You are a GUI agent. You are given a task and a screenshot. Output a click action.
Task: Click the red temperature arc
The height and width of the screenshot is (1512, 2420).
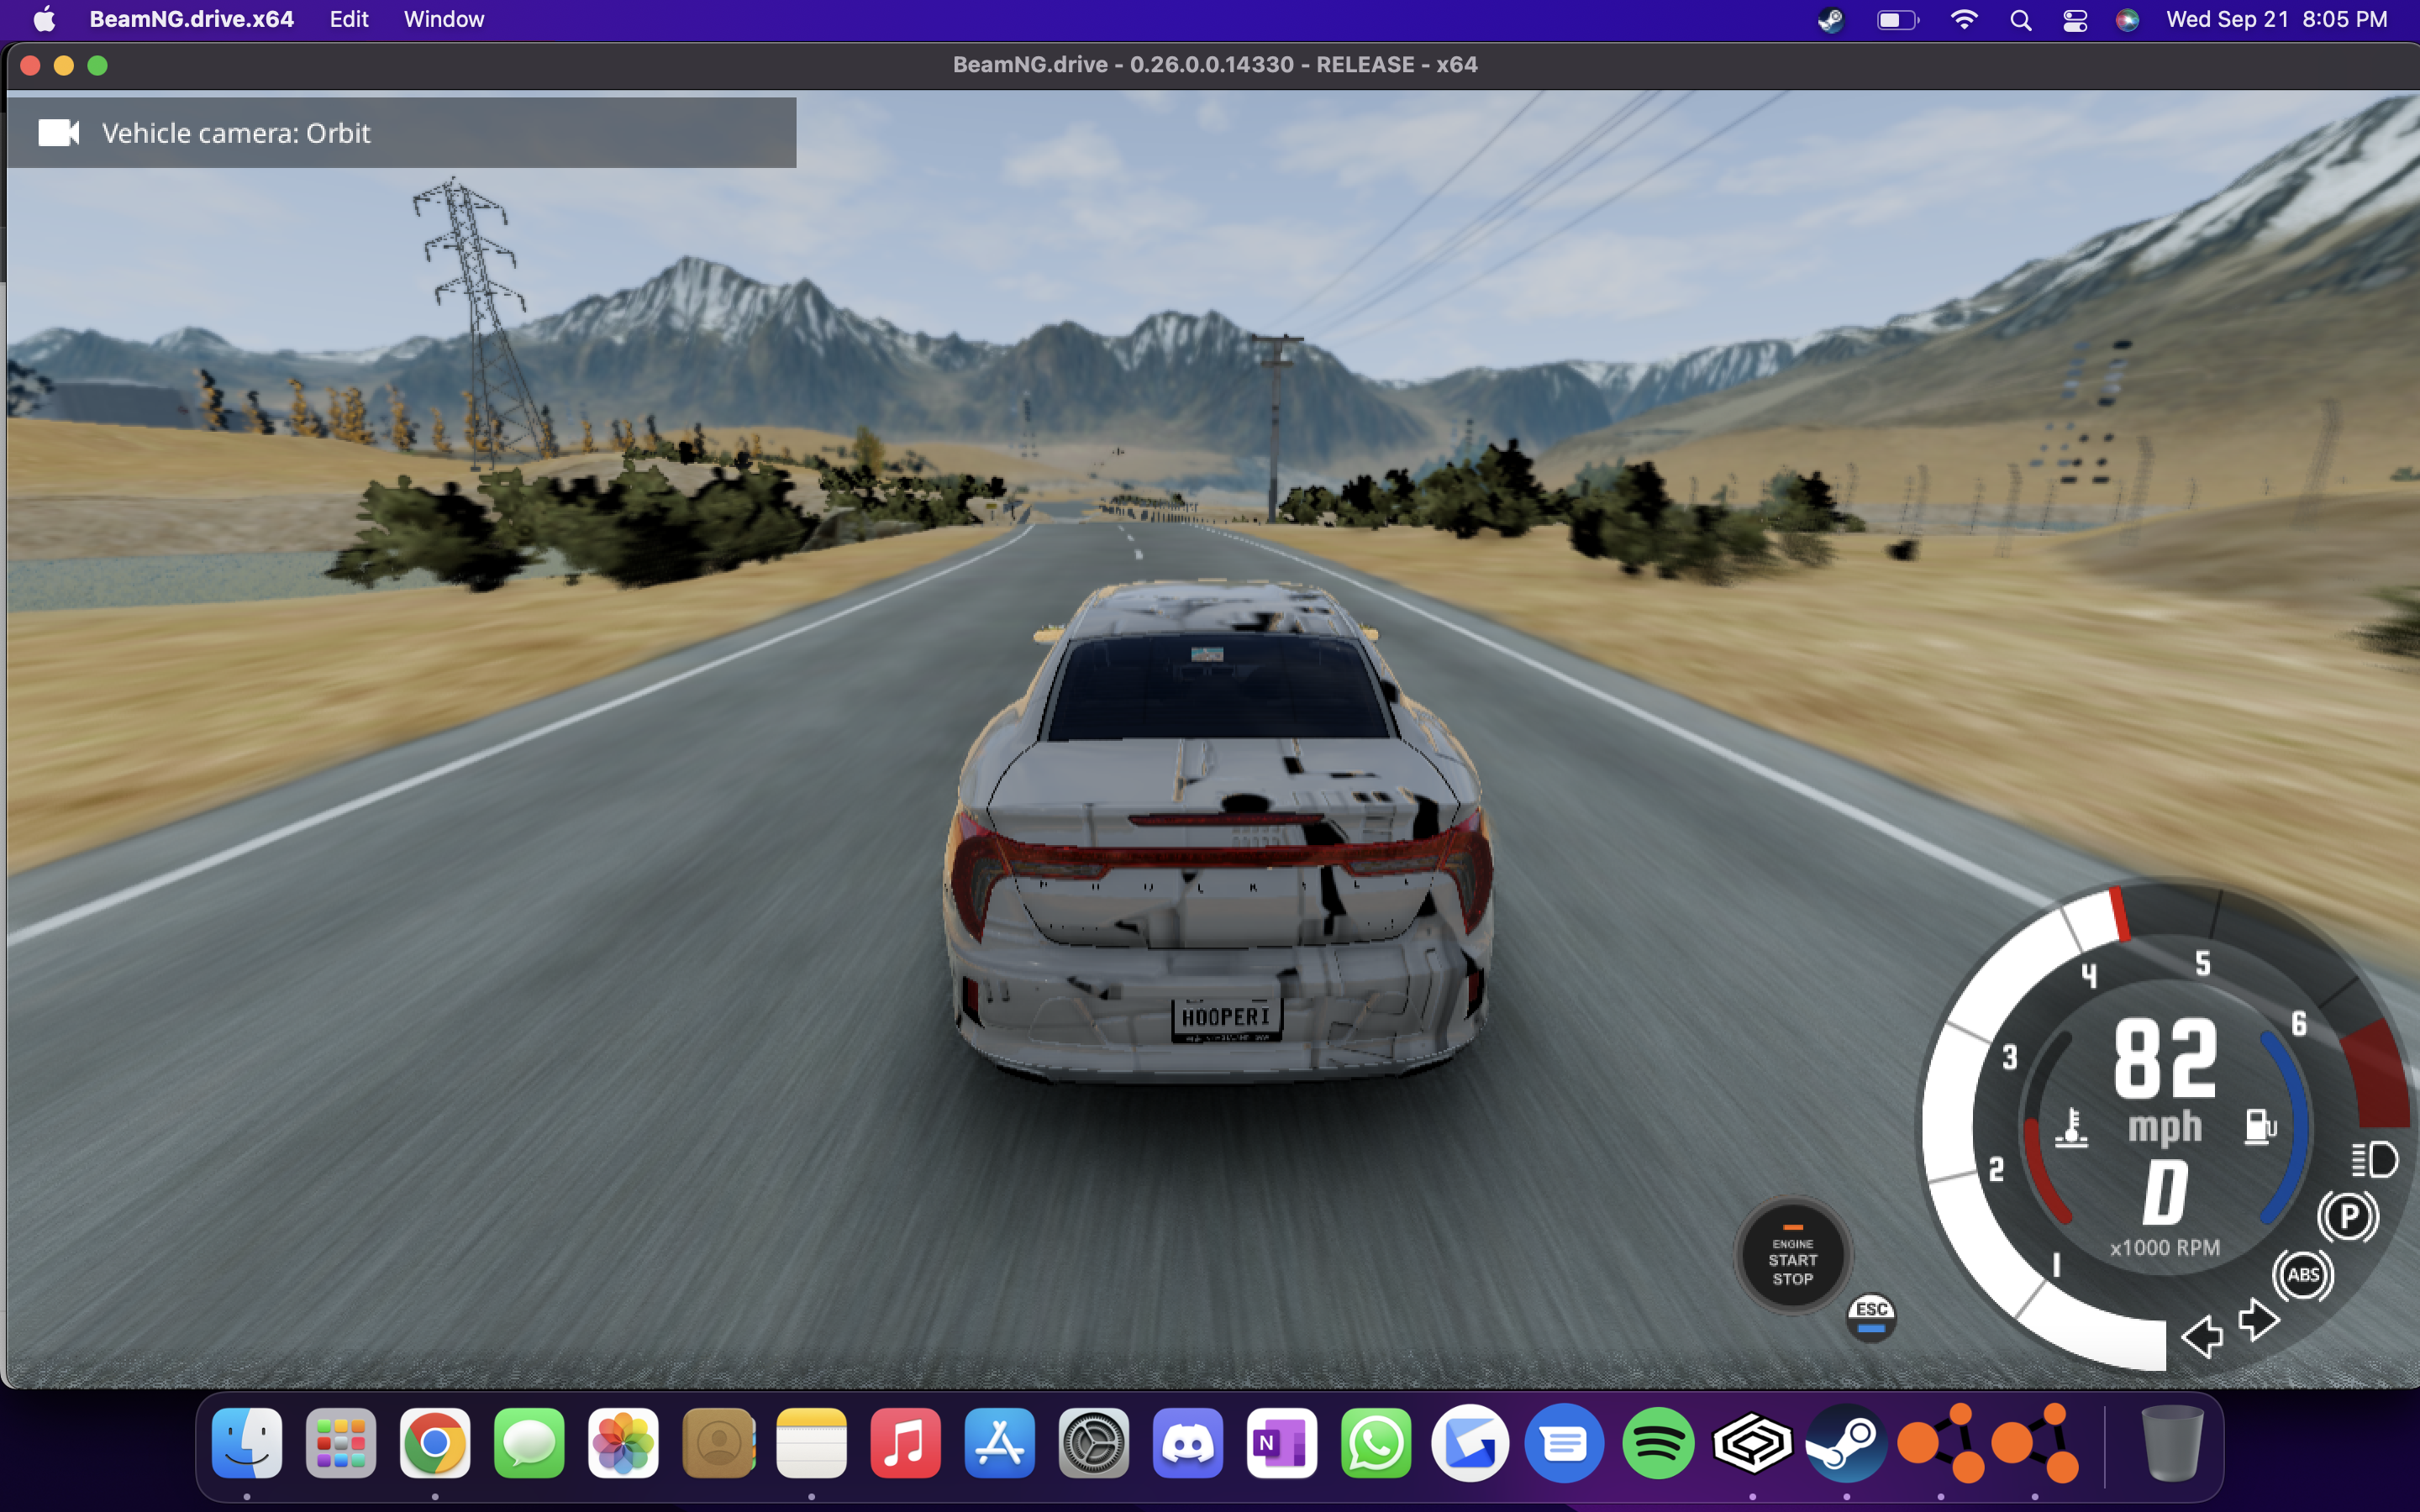pyautogui.click(x=2042, y=1170)
